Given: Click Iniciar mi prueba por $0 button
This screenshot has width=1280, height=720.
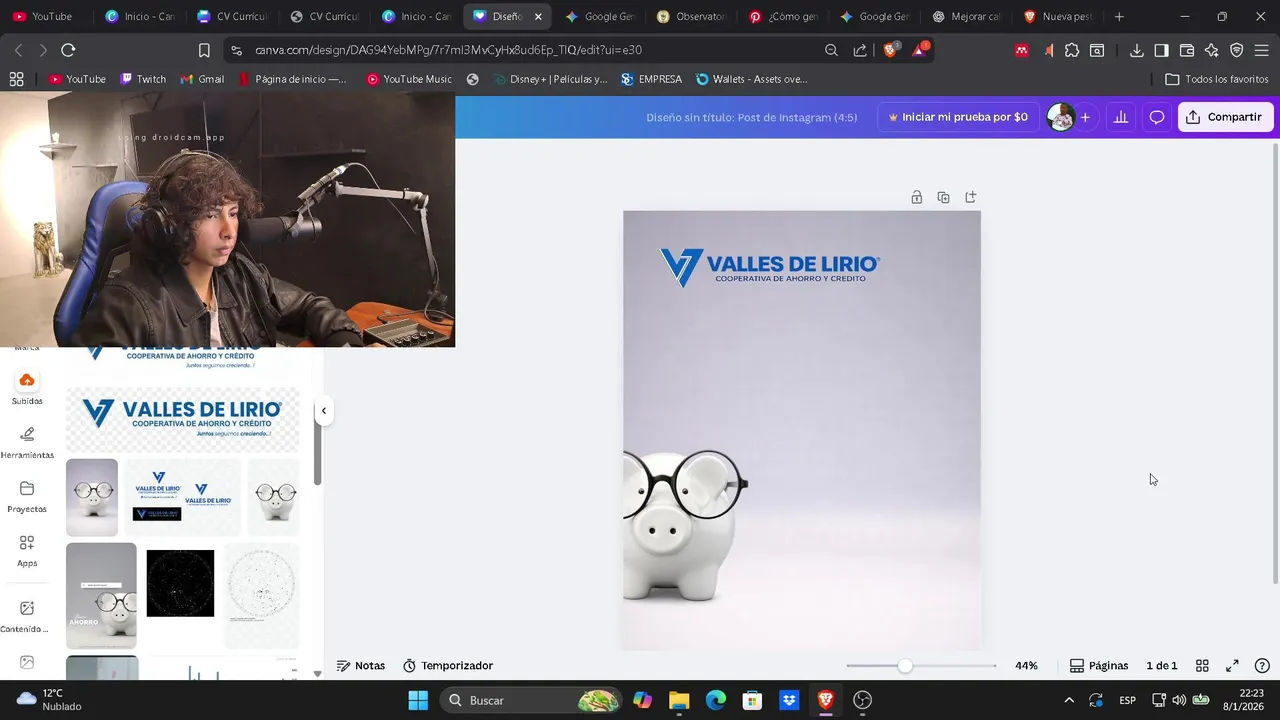Looking at the screenshot, I should click(x=958, y=117).
